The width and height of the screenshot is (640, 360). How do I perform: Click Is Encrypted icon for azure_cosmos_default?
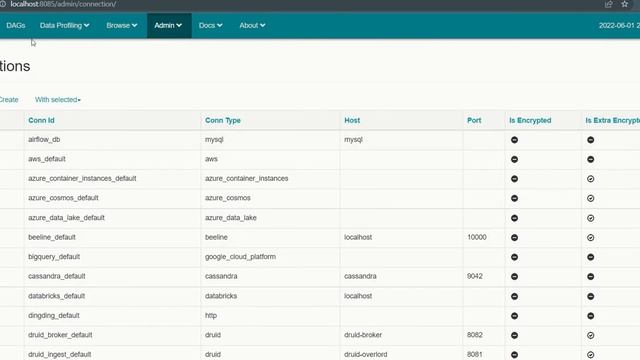pos(514,198)
